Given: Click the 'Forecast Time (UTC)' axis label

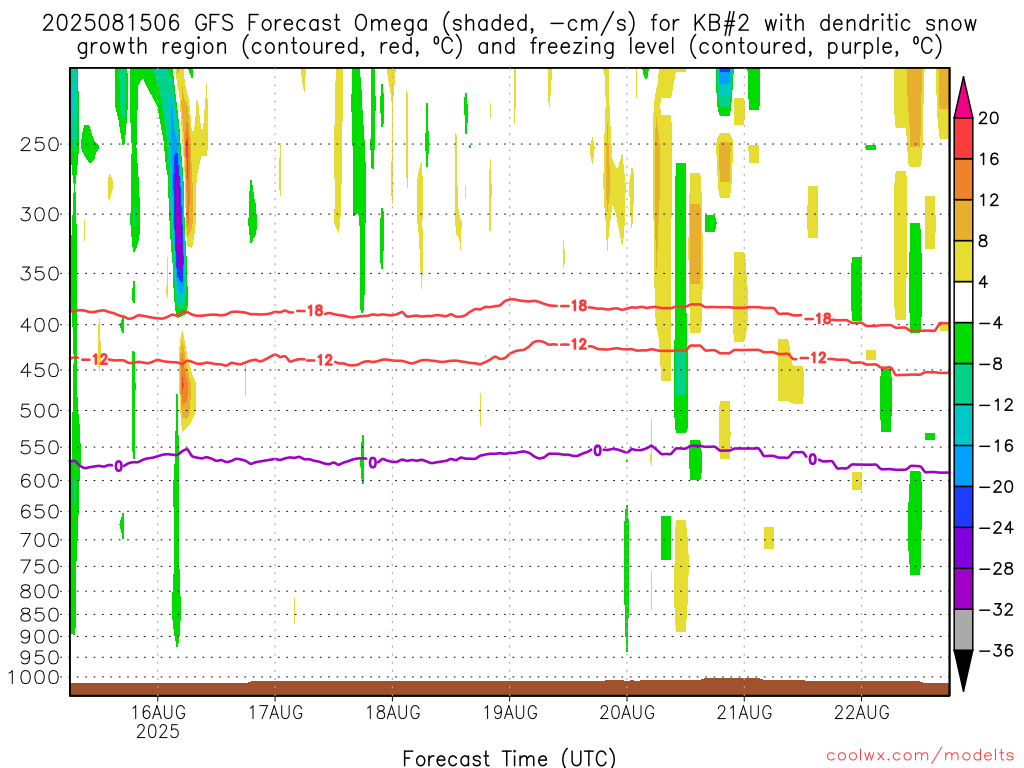Looking at the screenshot, I should click(509, 758).
